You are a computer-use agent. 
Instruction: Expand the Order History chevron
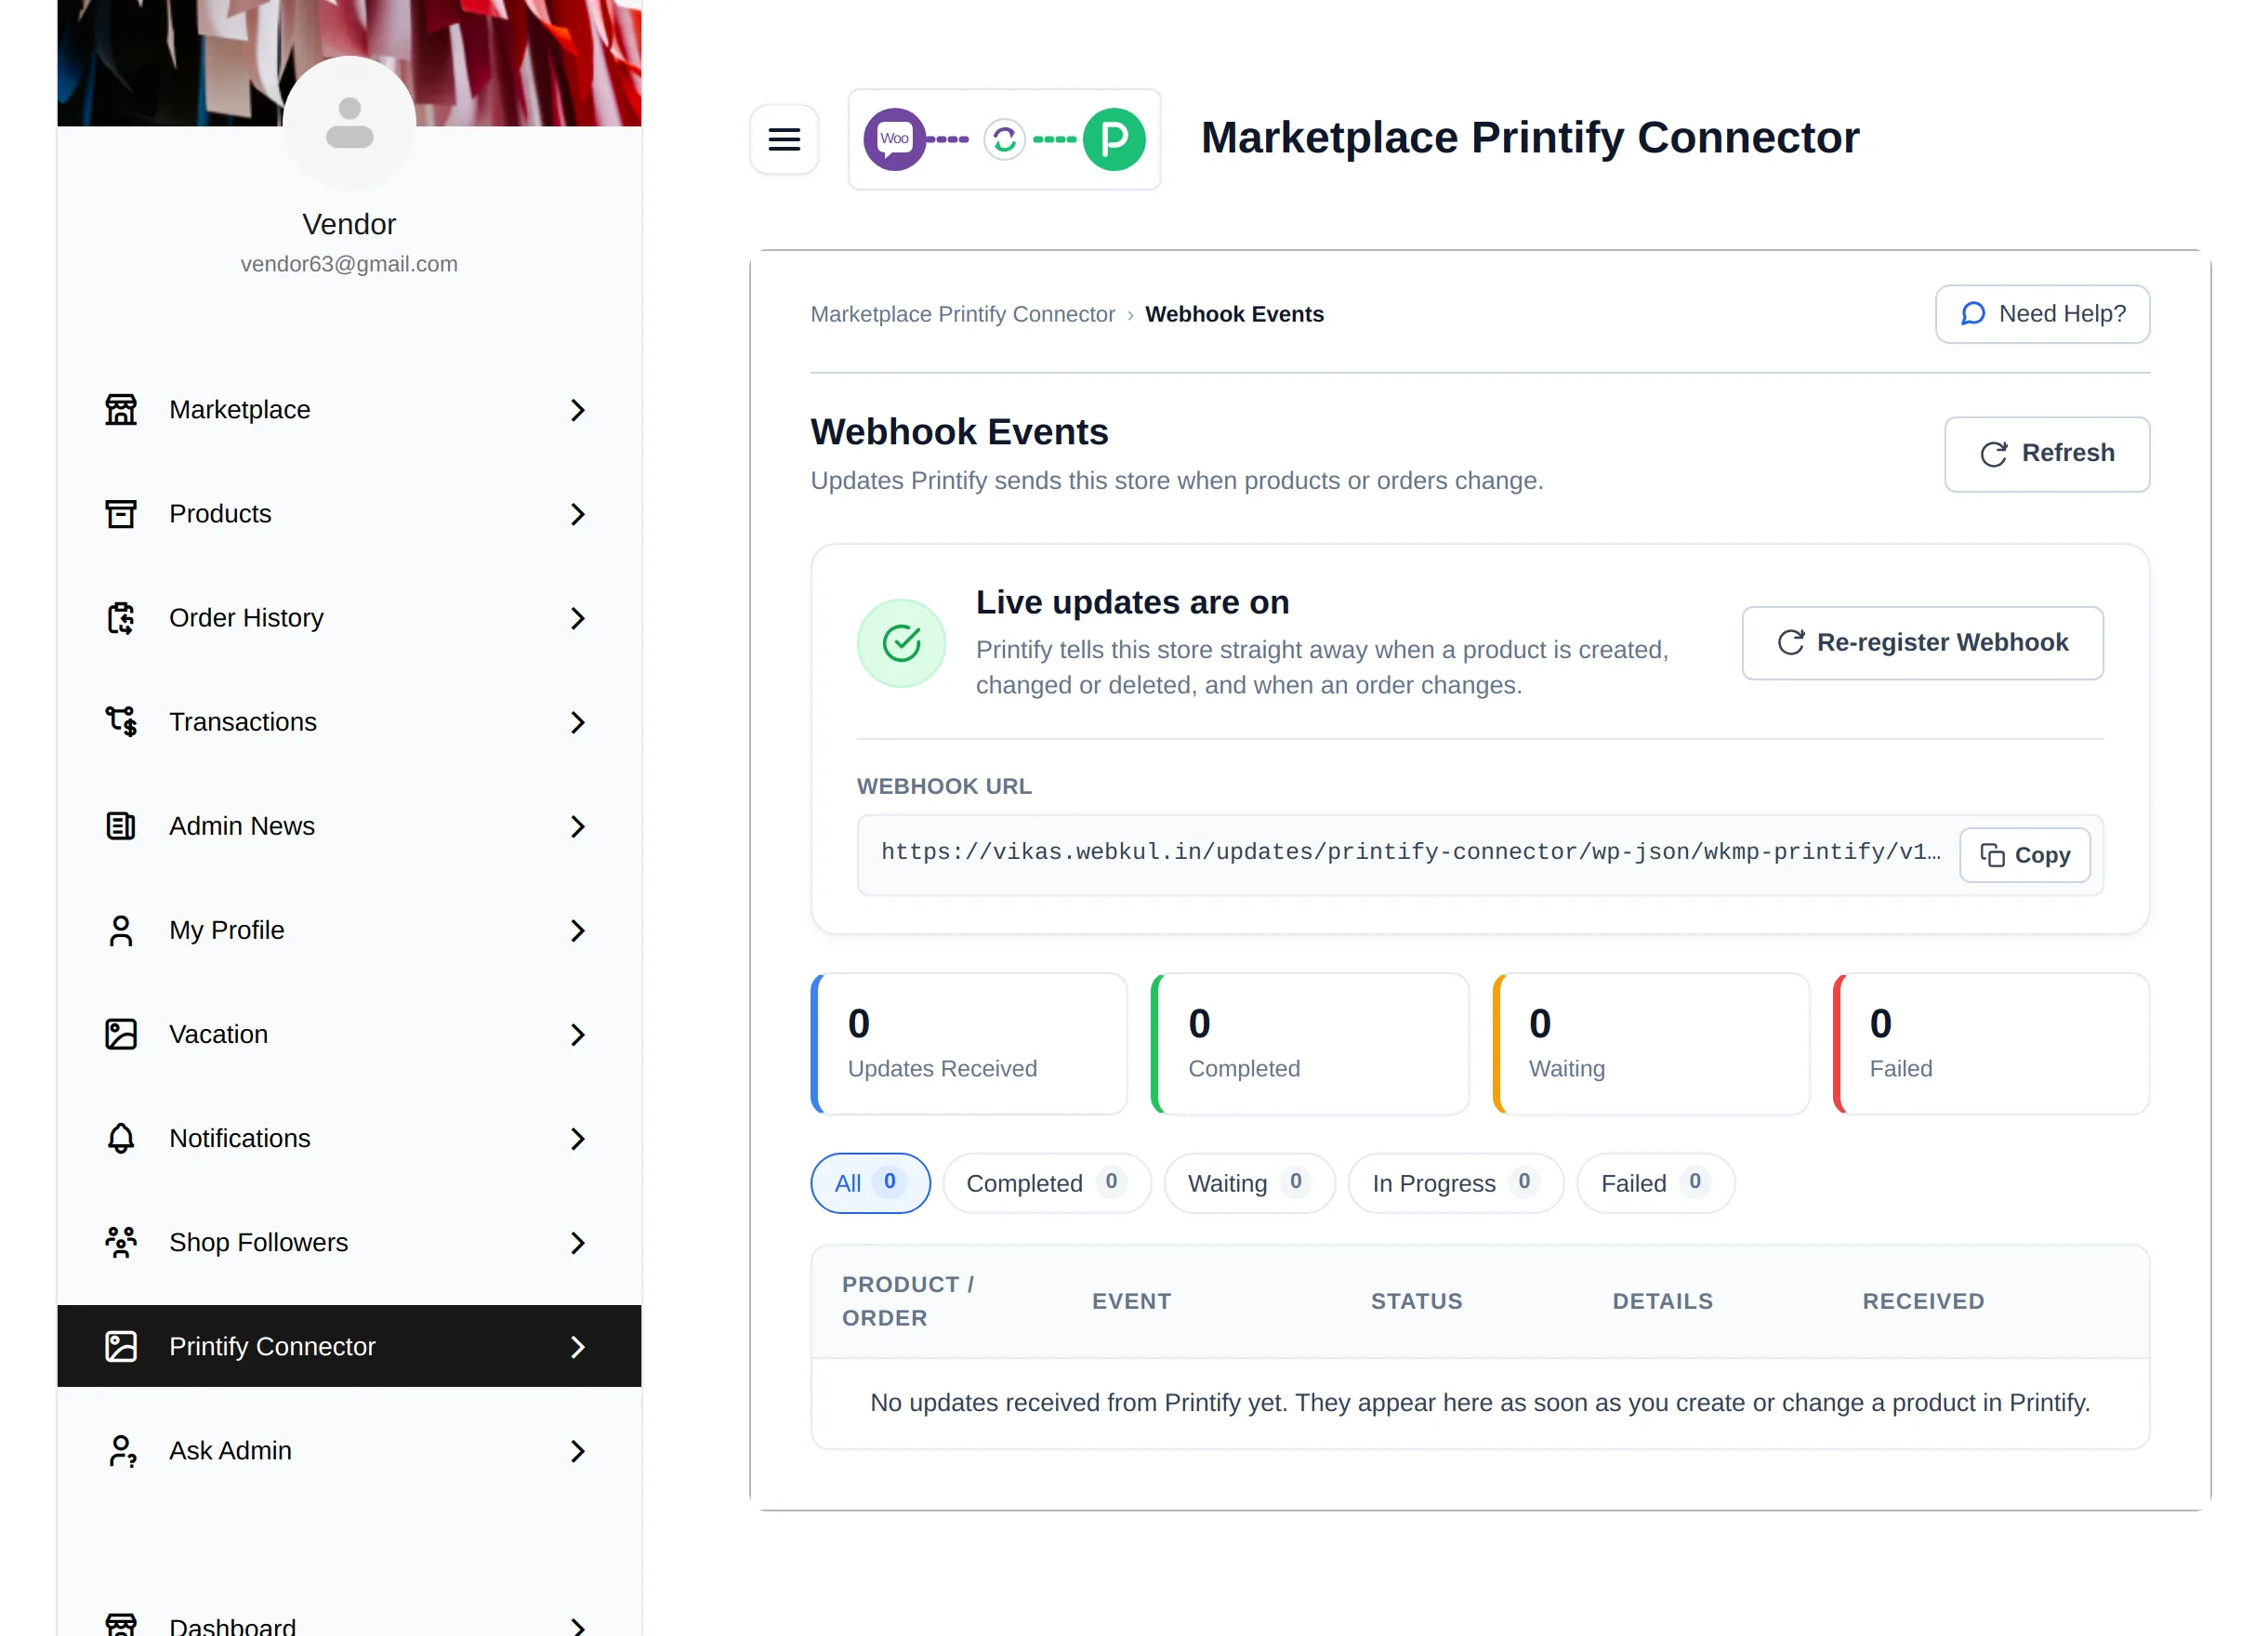coord(577,618)
